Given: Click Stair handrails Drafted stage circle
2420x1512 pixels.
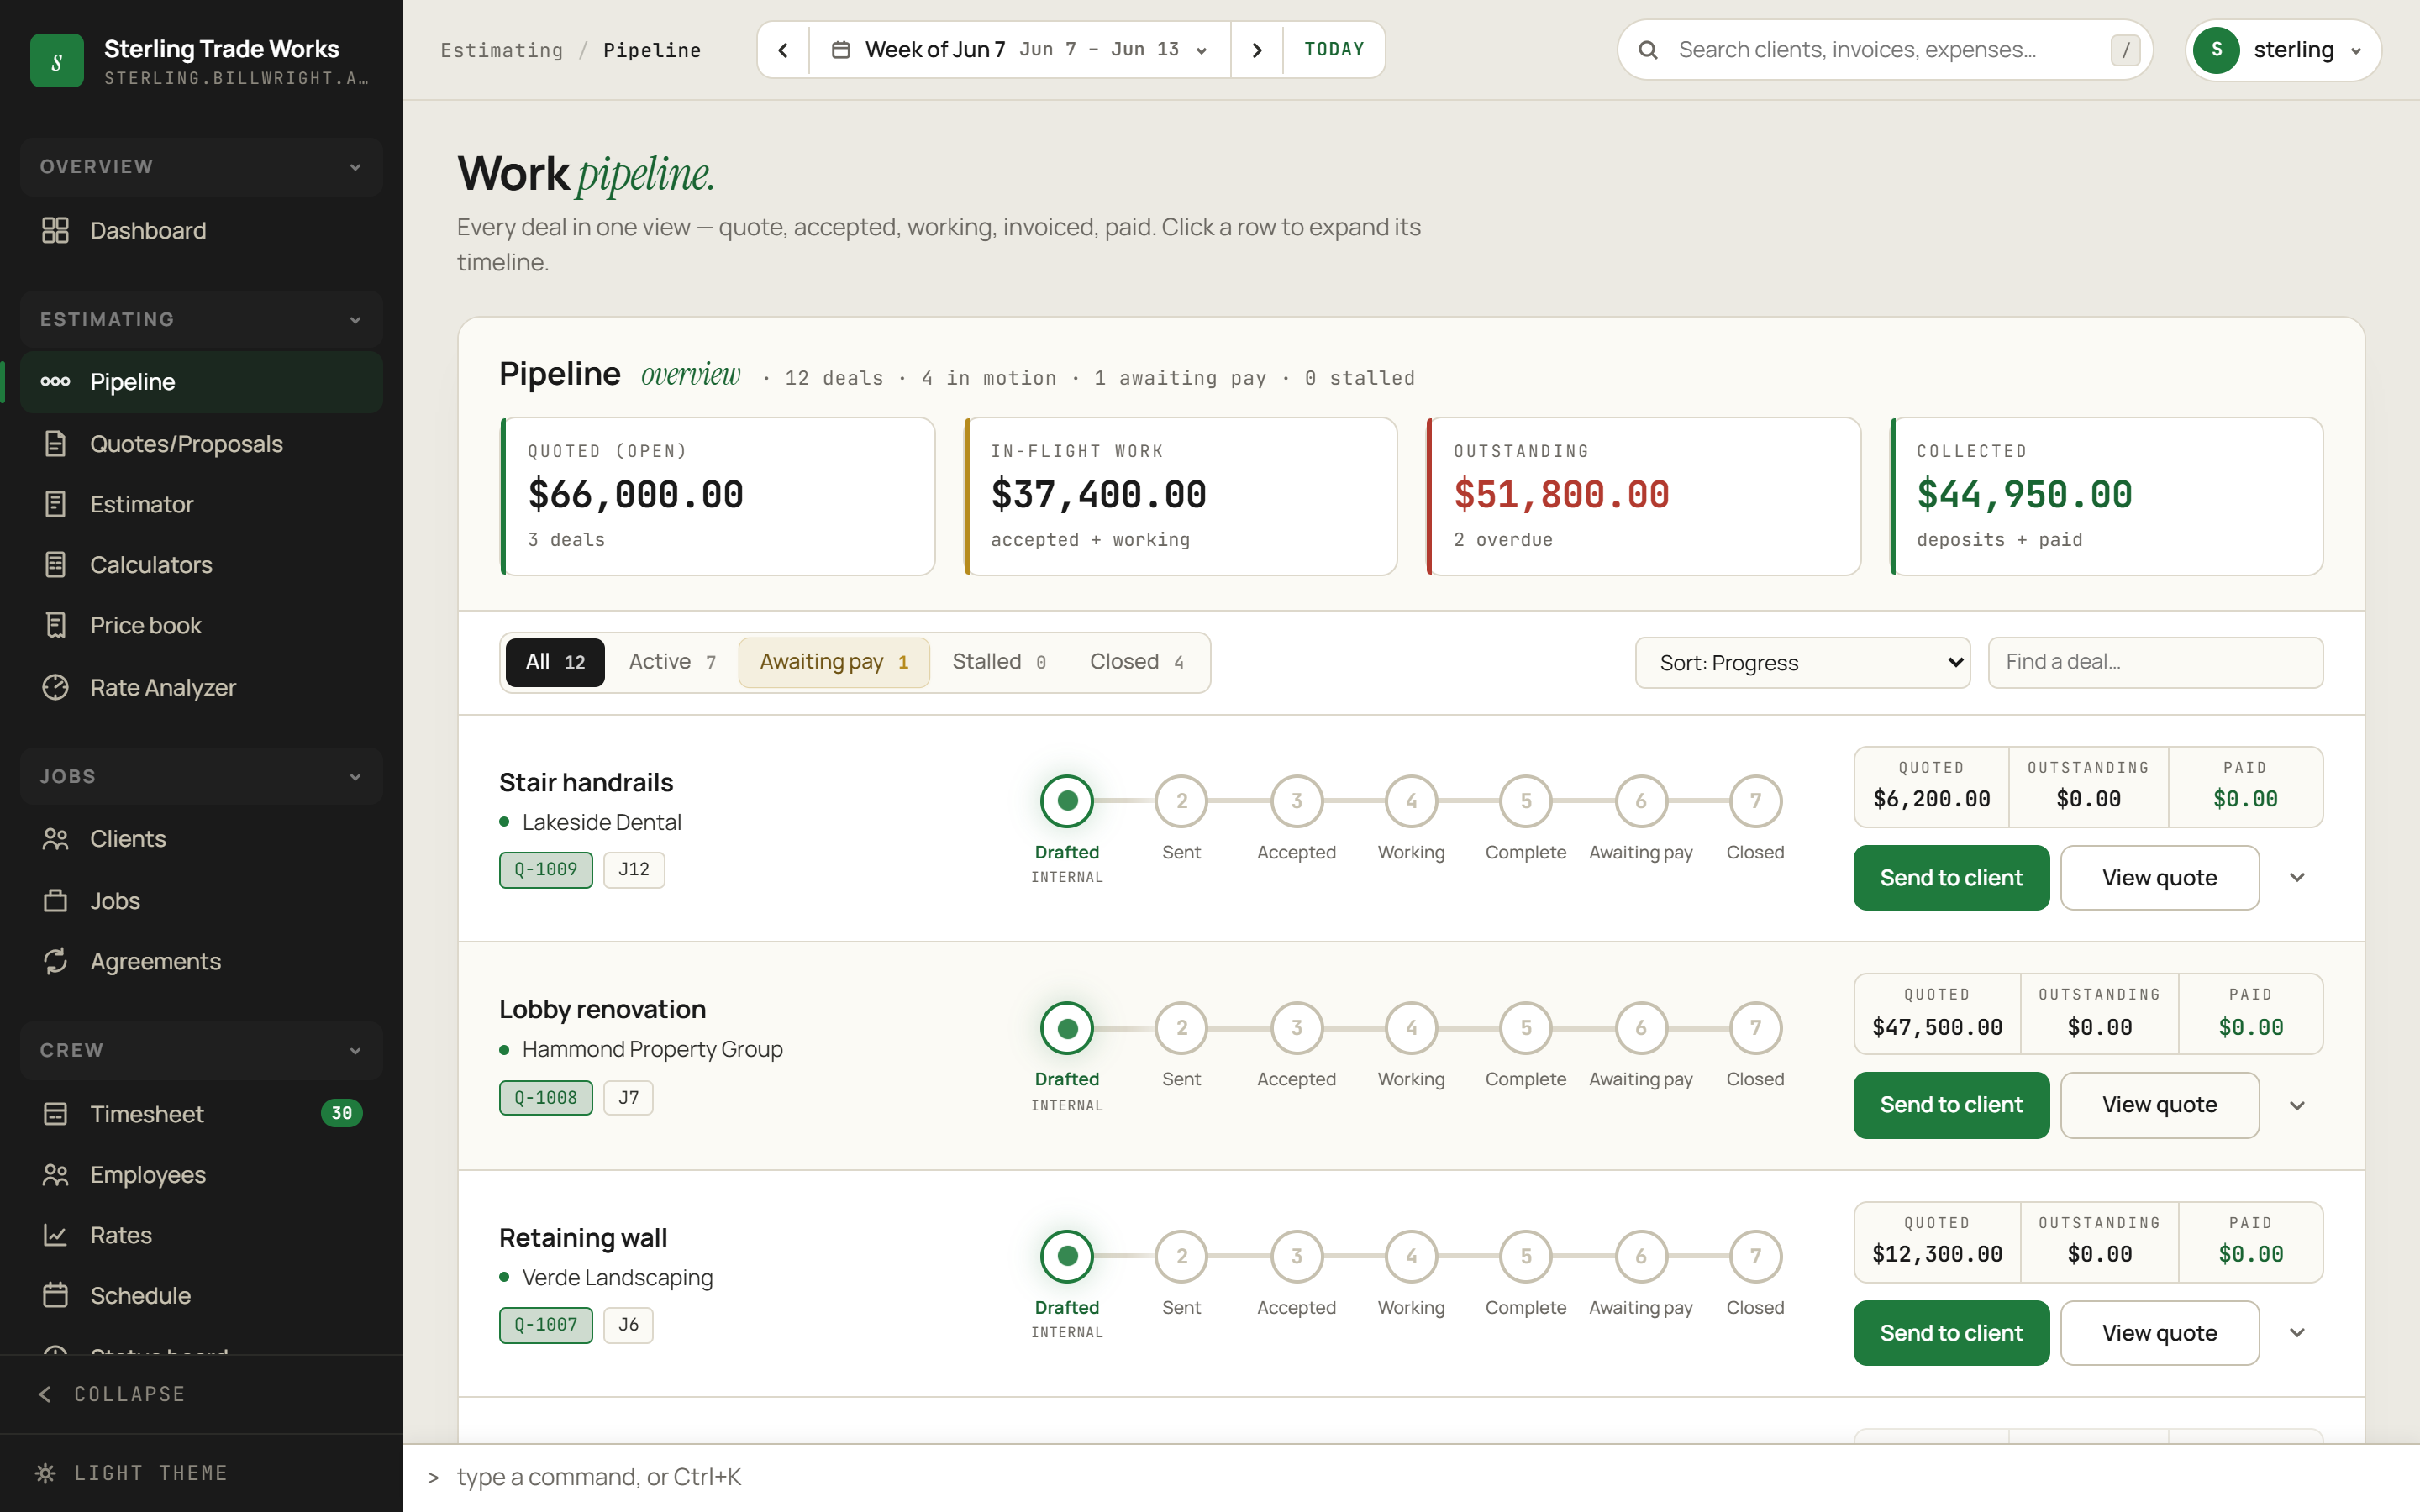Looking at the screenshot, I should pos(1067,801).
